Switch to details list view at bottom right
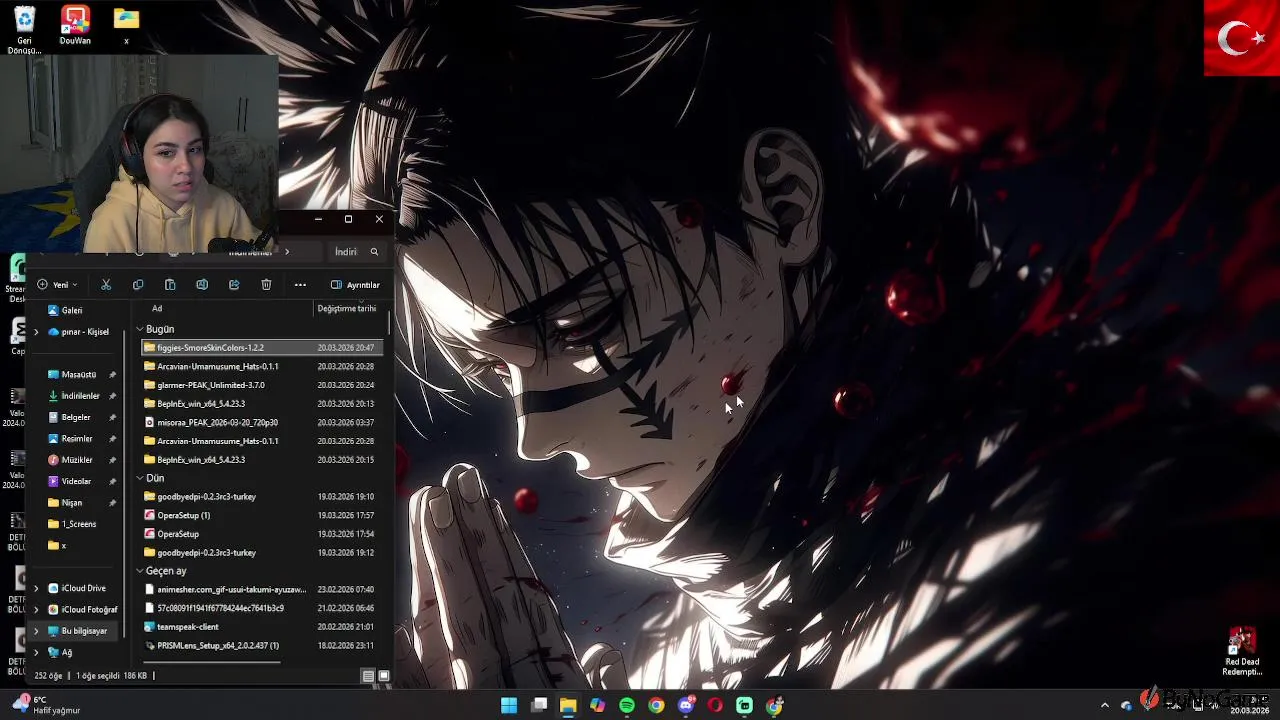1280x720 pixels. point(368,676)
